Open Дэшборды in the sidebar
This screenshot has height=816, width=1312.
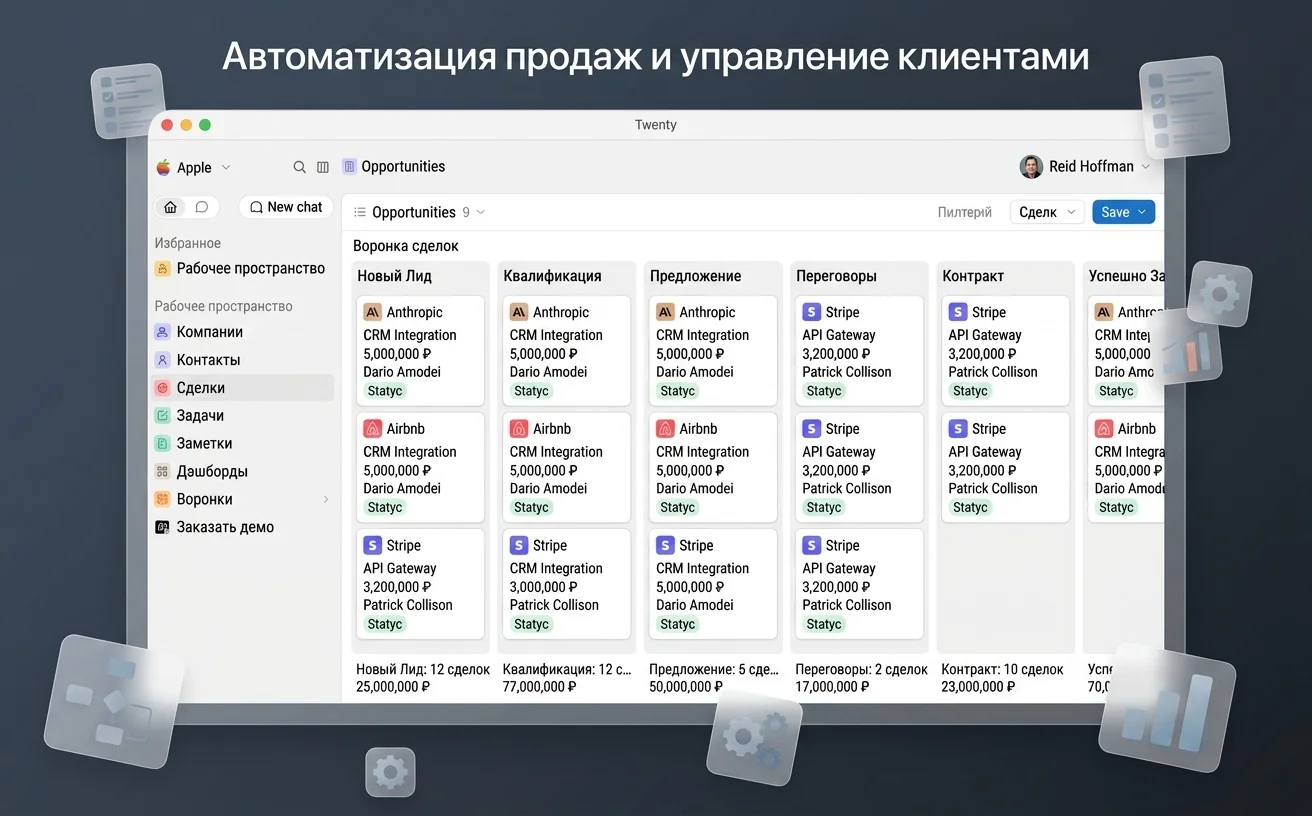point(243,471)
